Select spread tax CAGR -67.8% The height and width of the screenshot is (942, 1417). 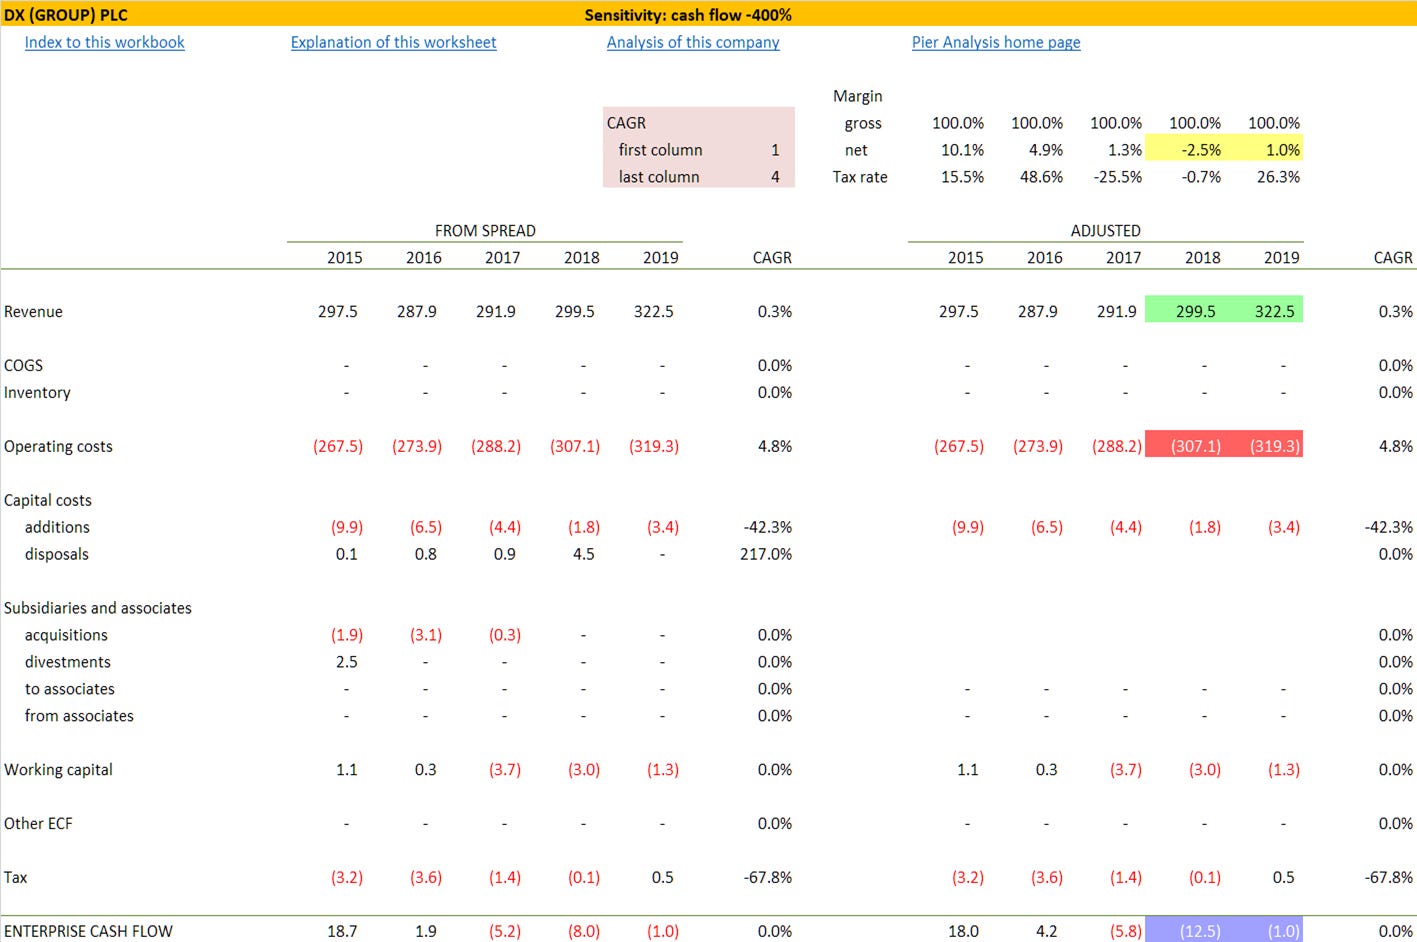[768, 878]
